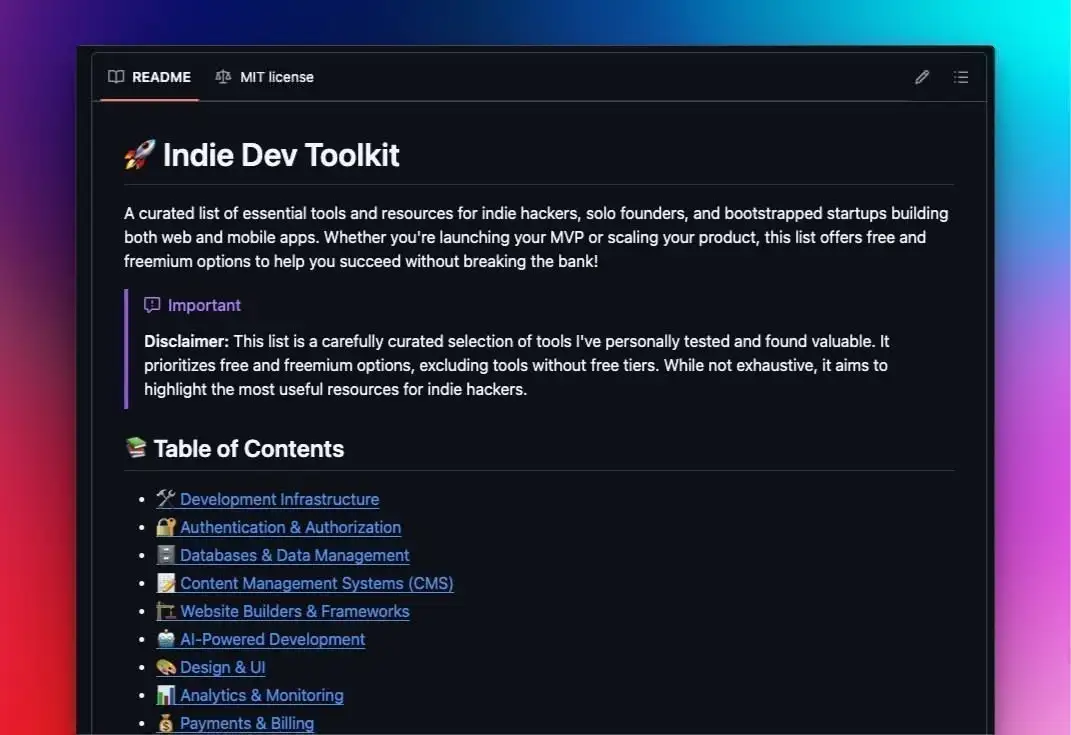
Task: Click the lock emoji before Authentication & Authorization
Action: 166,527
